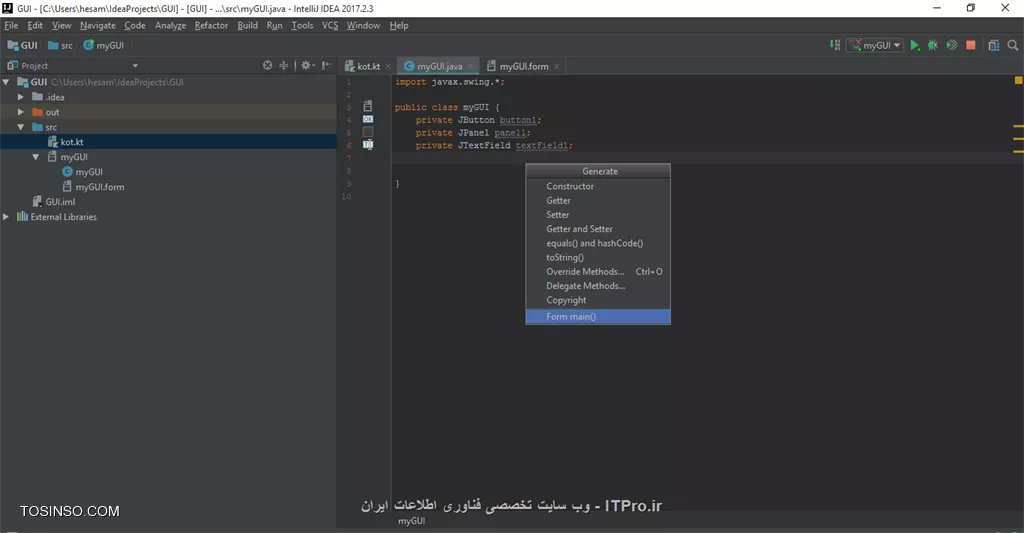Click the Make Project icon
The width and height of the screenshot is (1024, 533).
[x=835, y=45]
